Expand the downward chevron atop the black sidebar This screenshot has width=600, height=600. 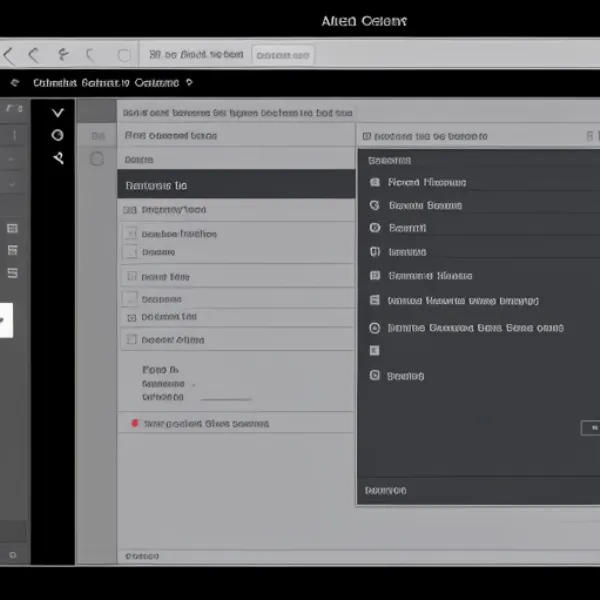(57, 113)
